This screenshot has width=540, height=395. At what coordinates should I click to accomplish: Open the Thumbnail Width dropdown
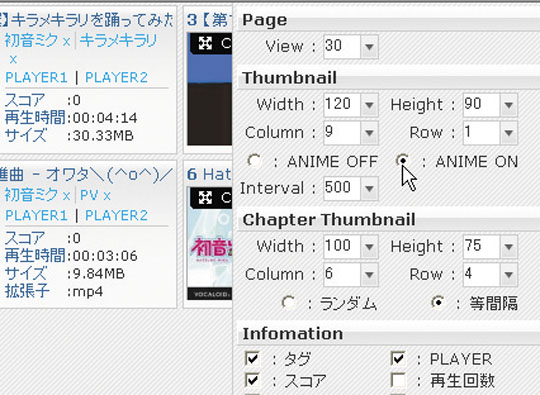point(369,105)
